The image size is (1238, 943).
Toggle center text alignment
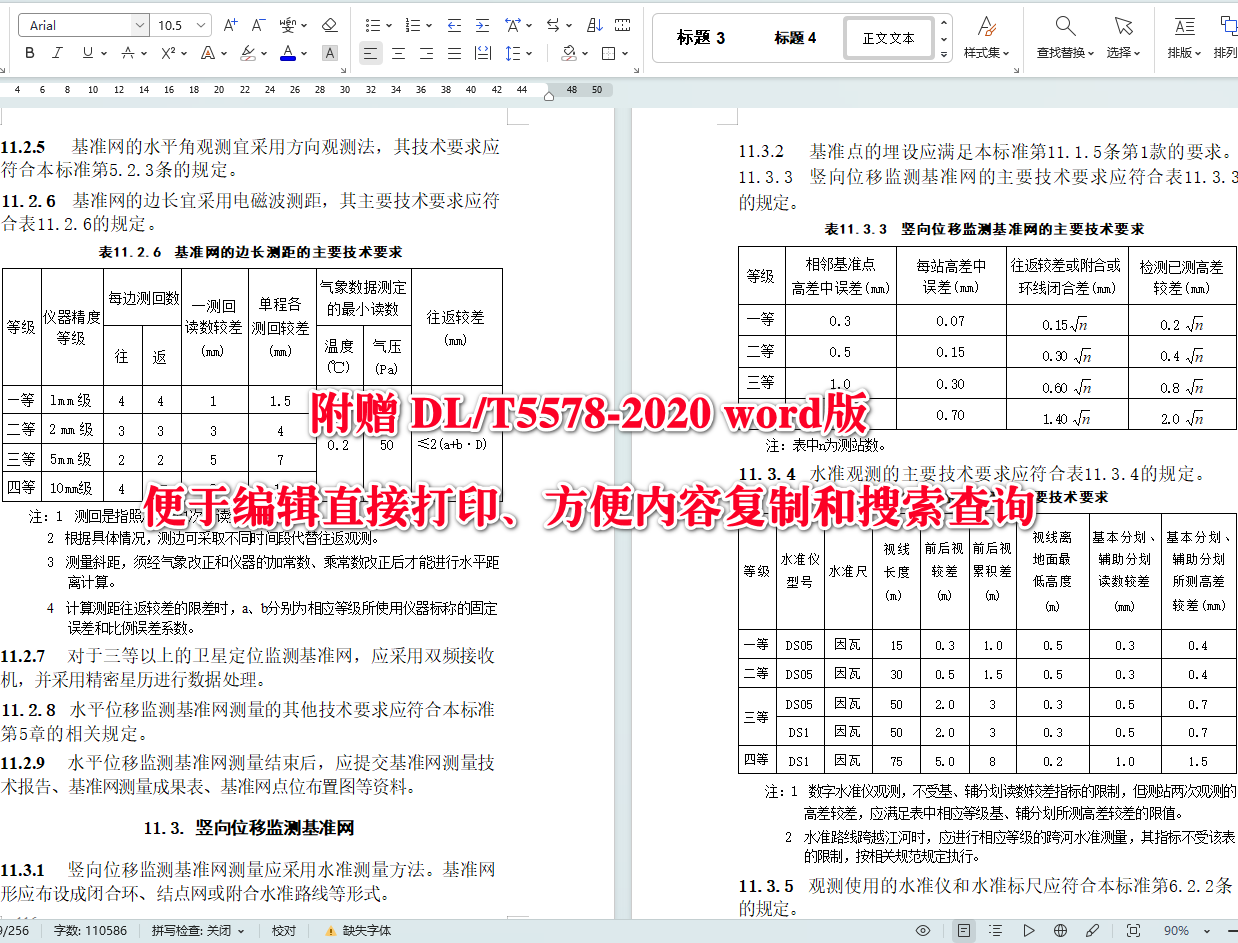coord(397,51)
